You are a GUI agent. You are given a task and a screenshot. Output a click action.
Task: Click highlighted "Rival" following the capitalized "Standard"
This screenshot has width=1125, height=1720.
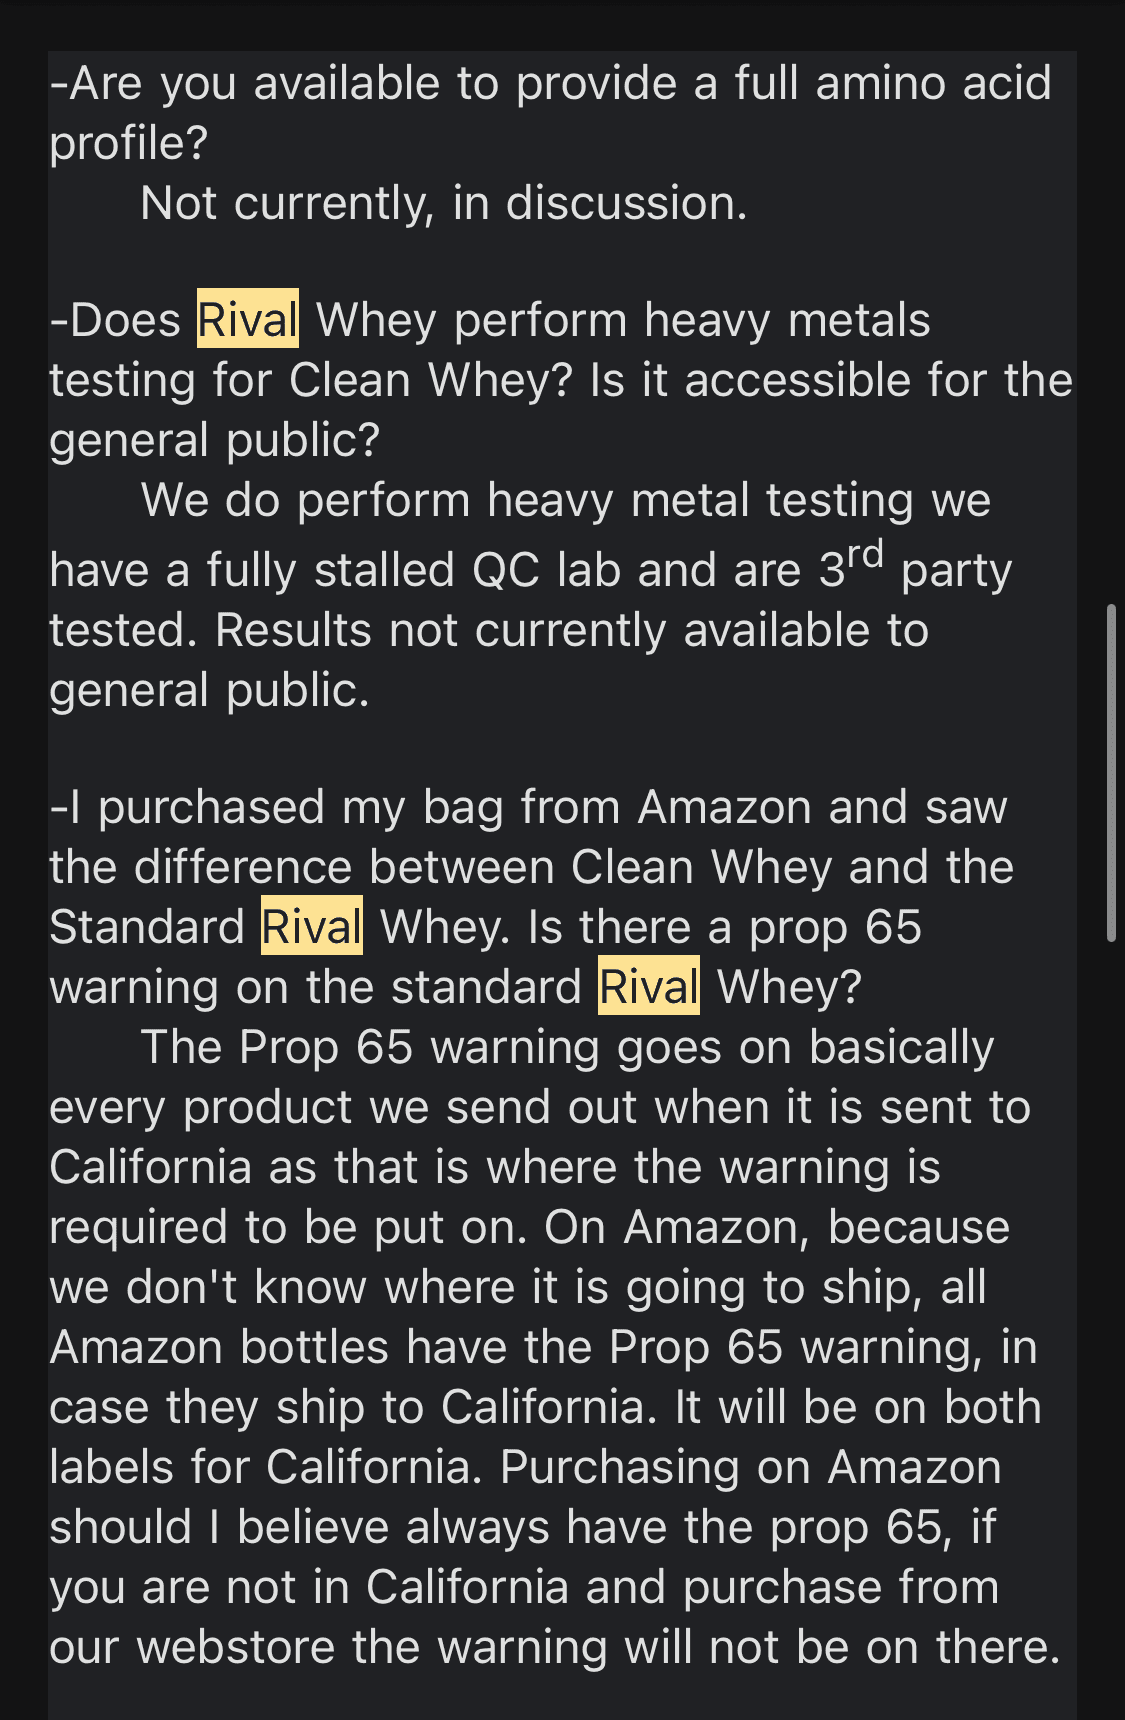click(x=311, y=927)
